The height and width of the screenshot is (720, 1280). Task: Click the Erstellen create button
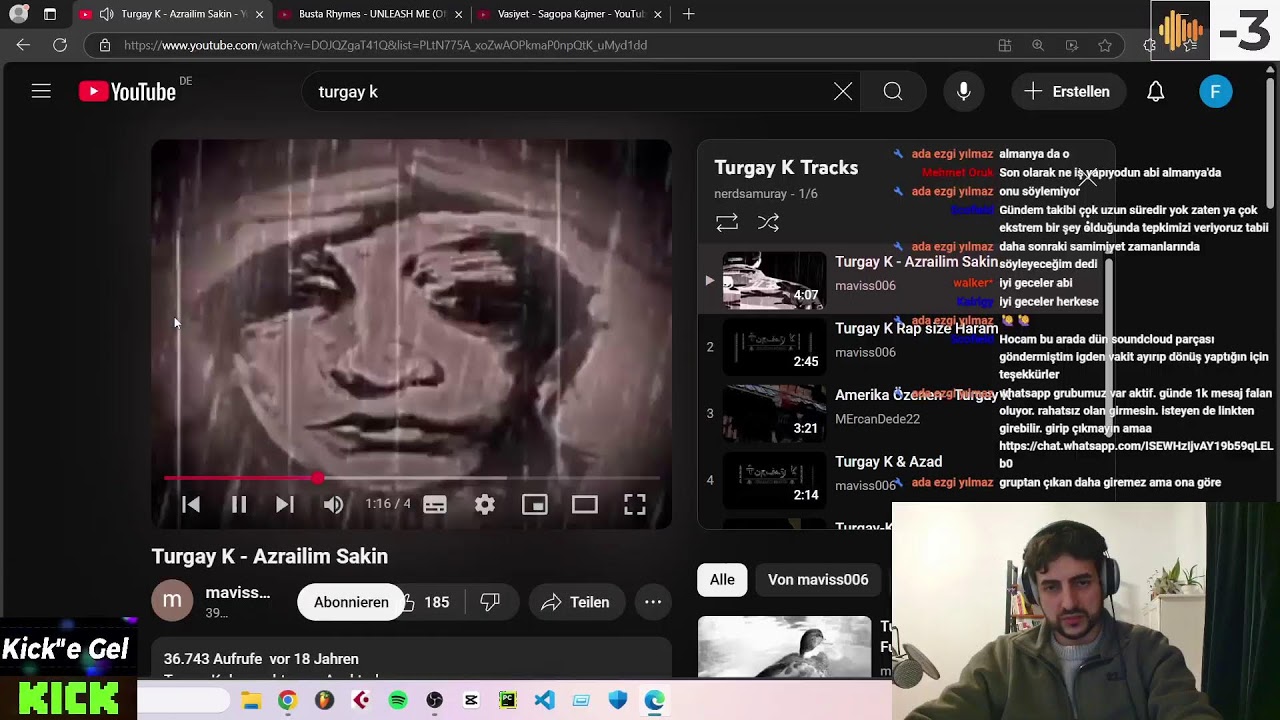(x=1067, y=91)
